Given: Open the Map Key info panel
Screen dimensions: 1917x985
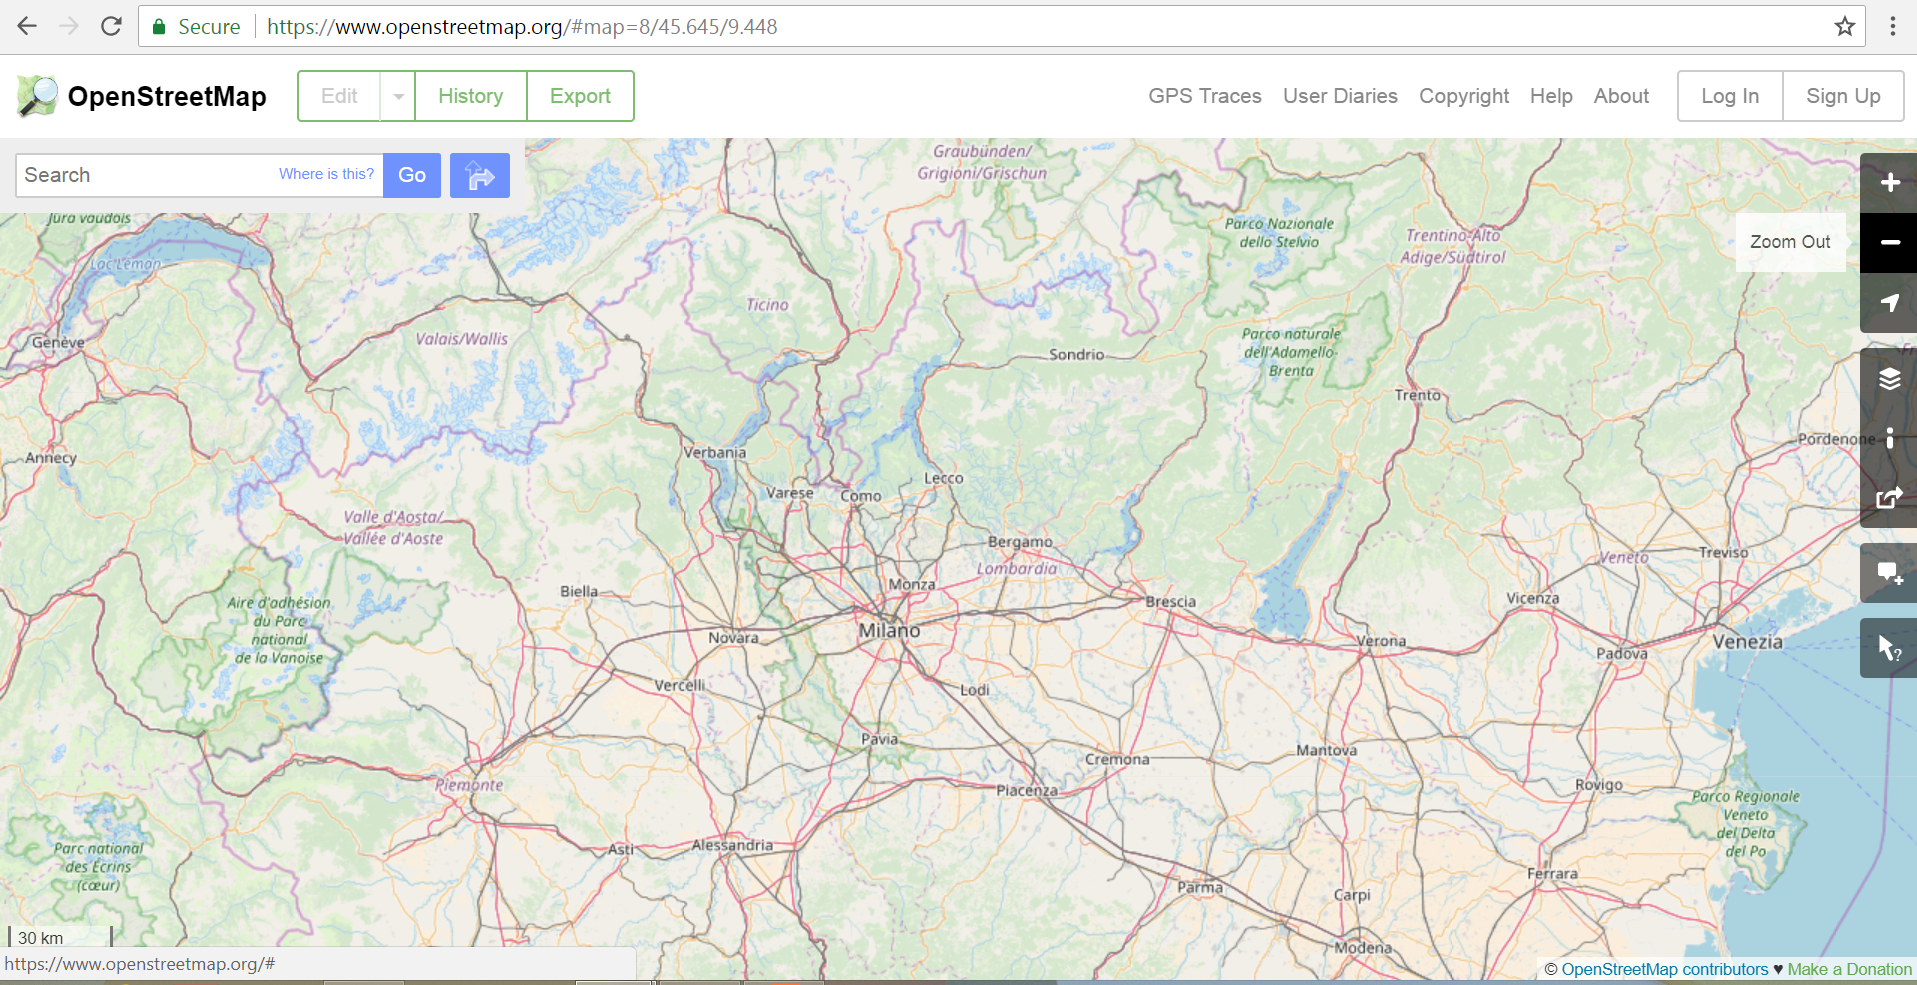Looking at the screenshot, I should 1889,438.
